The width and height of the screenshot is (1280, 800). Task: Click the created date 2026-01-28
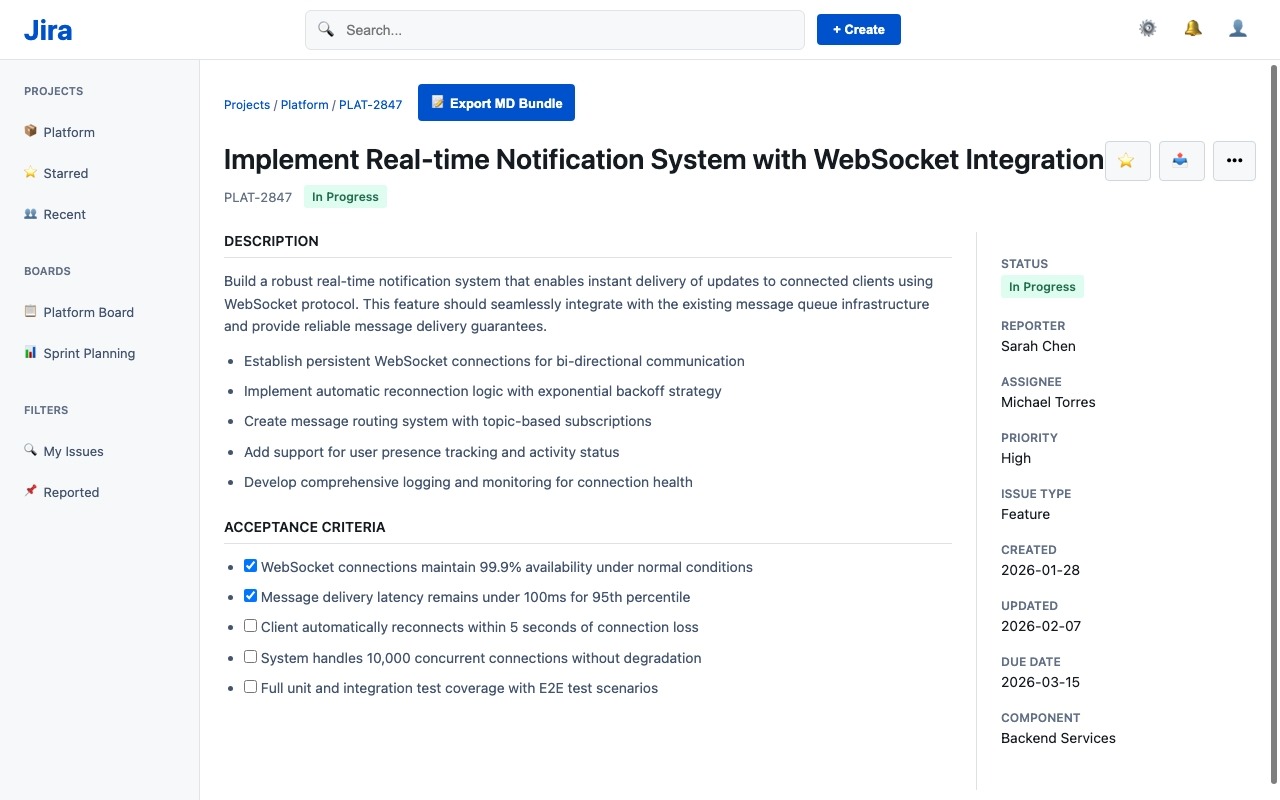pos(1040,570)
